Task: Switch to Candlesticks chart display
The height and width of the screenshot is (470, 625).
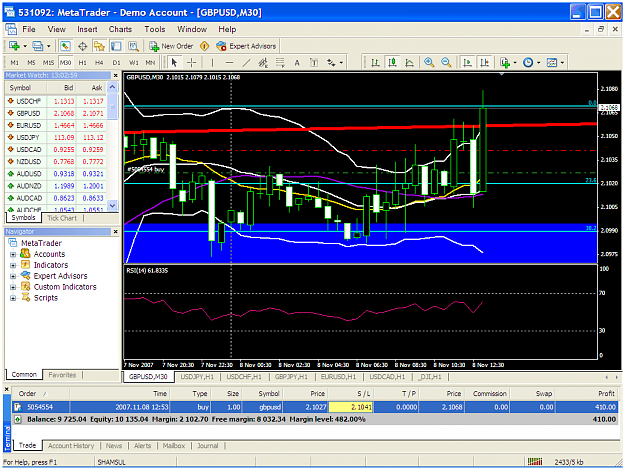Action: click(393, 63)
